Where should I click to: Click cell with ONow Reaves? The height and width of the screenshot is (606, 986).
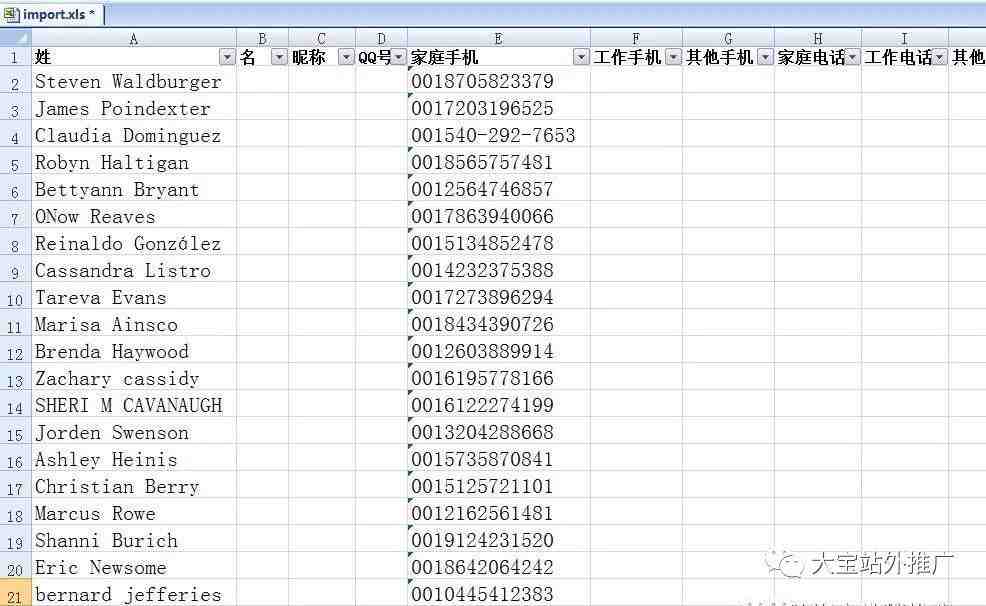click(x=134, y=217)
